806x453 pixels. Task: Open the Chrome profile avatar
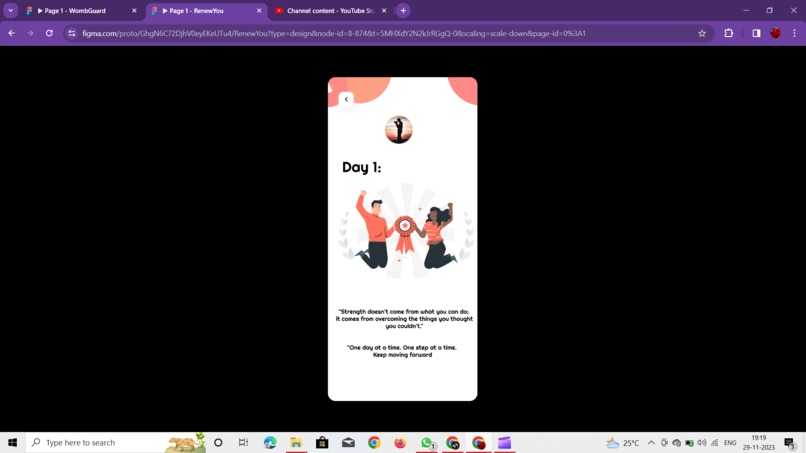775,33
